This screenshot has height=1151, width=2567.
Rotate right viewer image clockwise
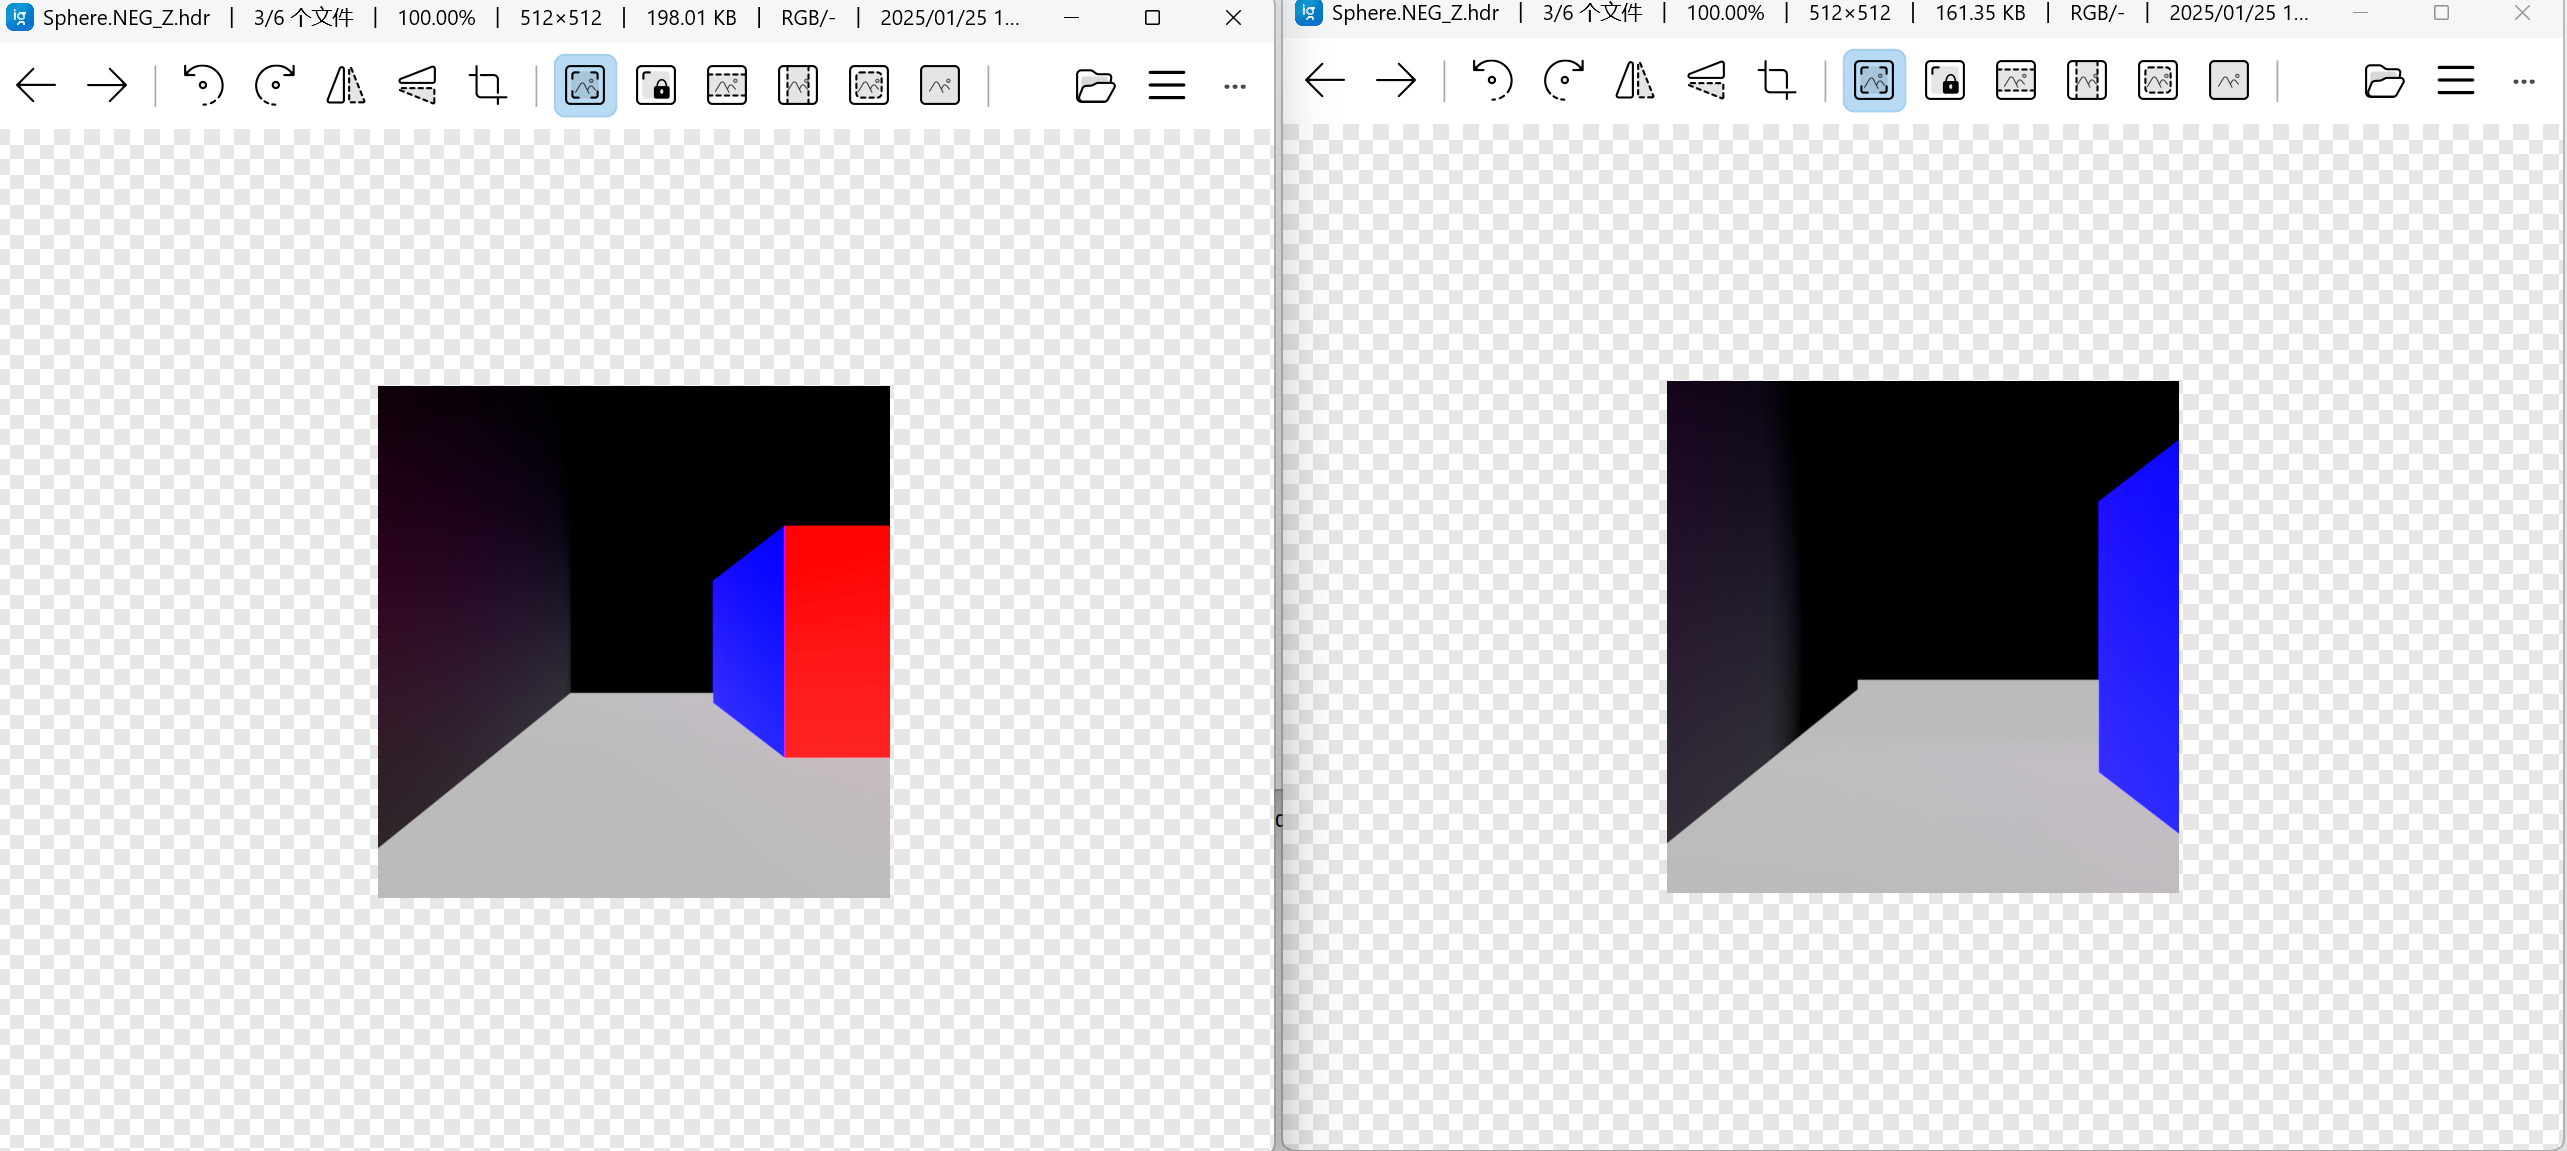pos(1564,80)
